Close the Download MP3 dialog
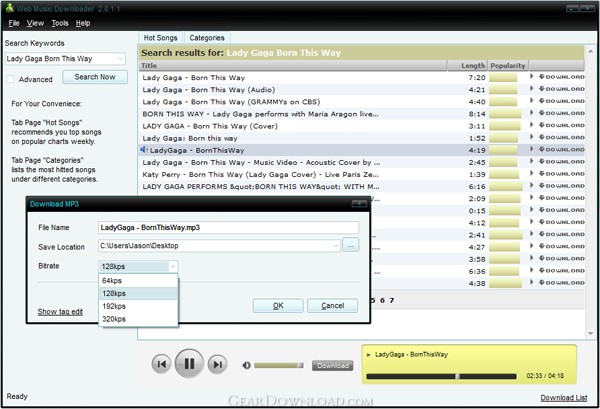600x409 pixels. 359,204
